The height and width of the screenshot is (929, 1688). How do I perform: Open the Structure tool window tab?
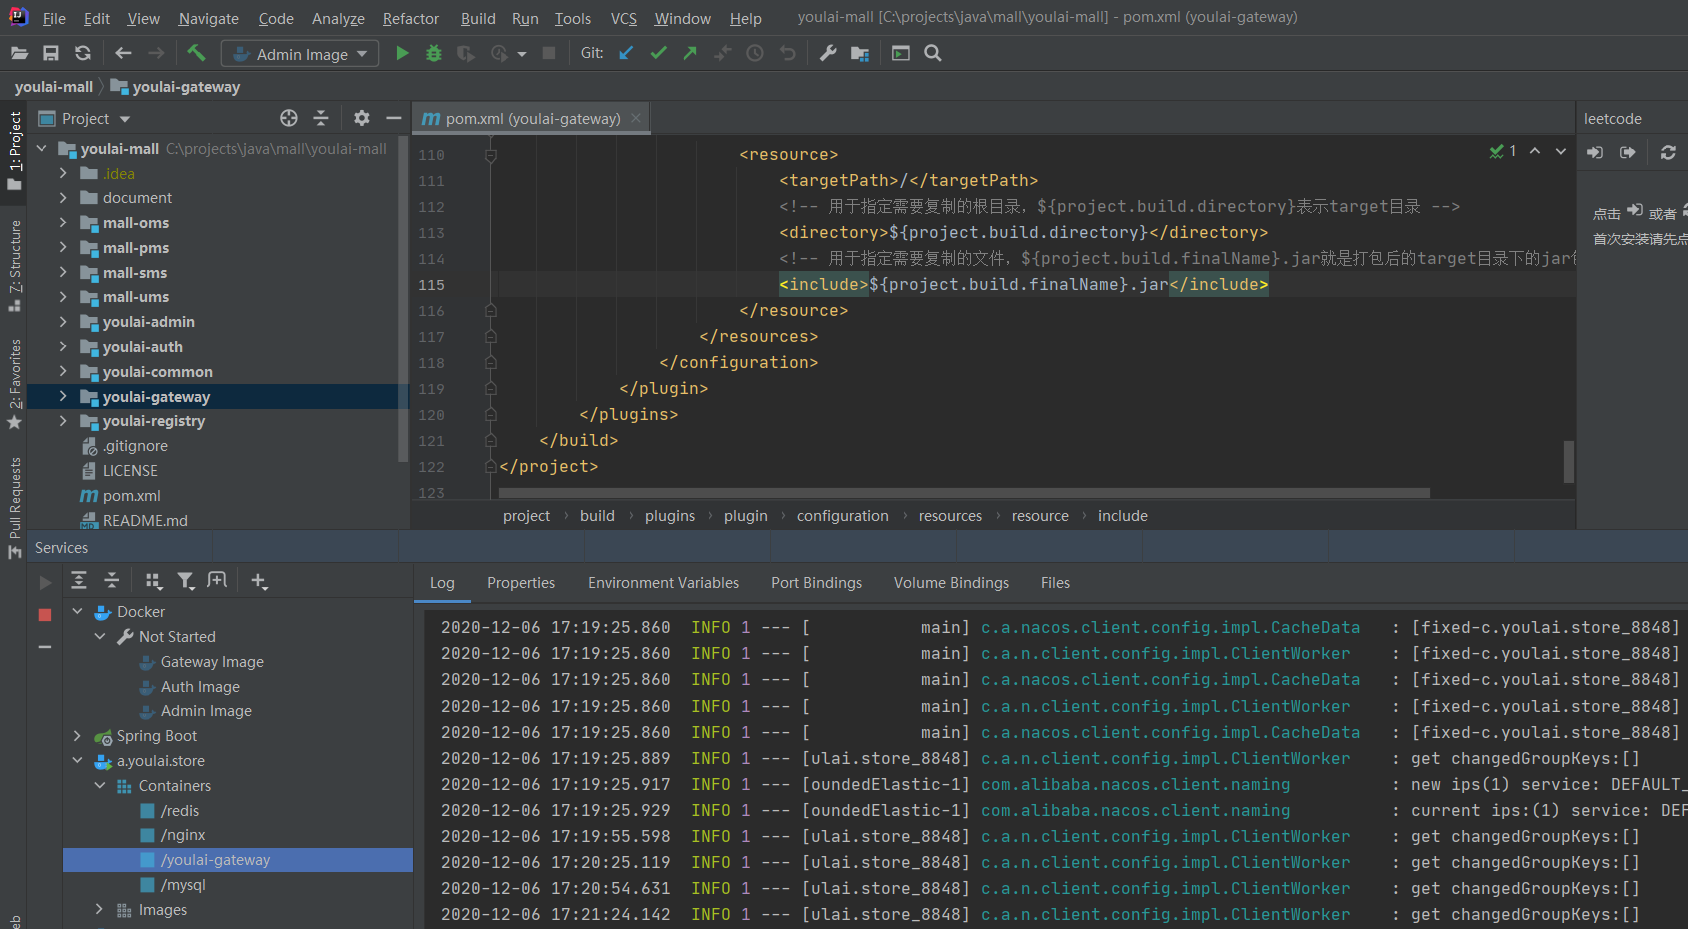(15, 265)
